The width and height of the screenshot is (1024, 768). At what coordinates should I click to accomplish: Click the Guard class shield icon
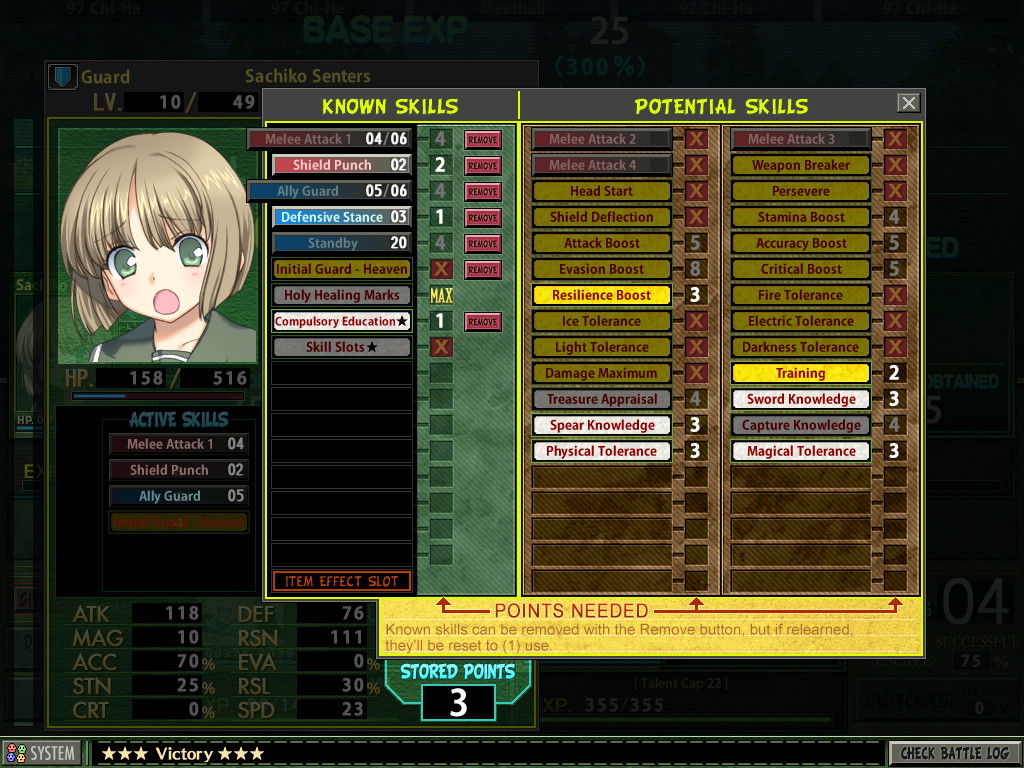tap(63, 77)
